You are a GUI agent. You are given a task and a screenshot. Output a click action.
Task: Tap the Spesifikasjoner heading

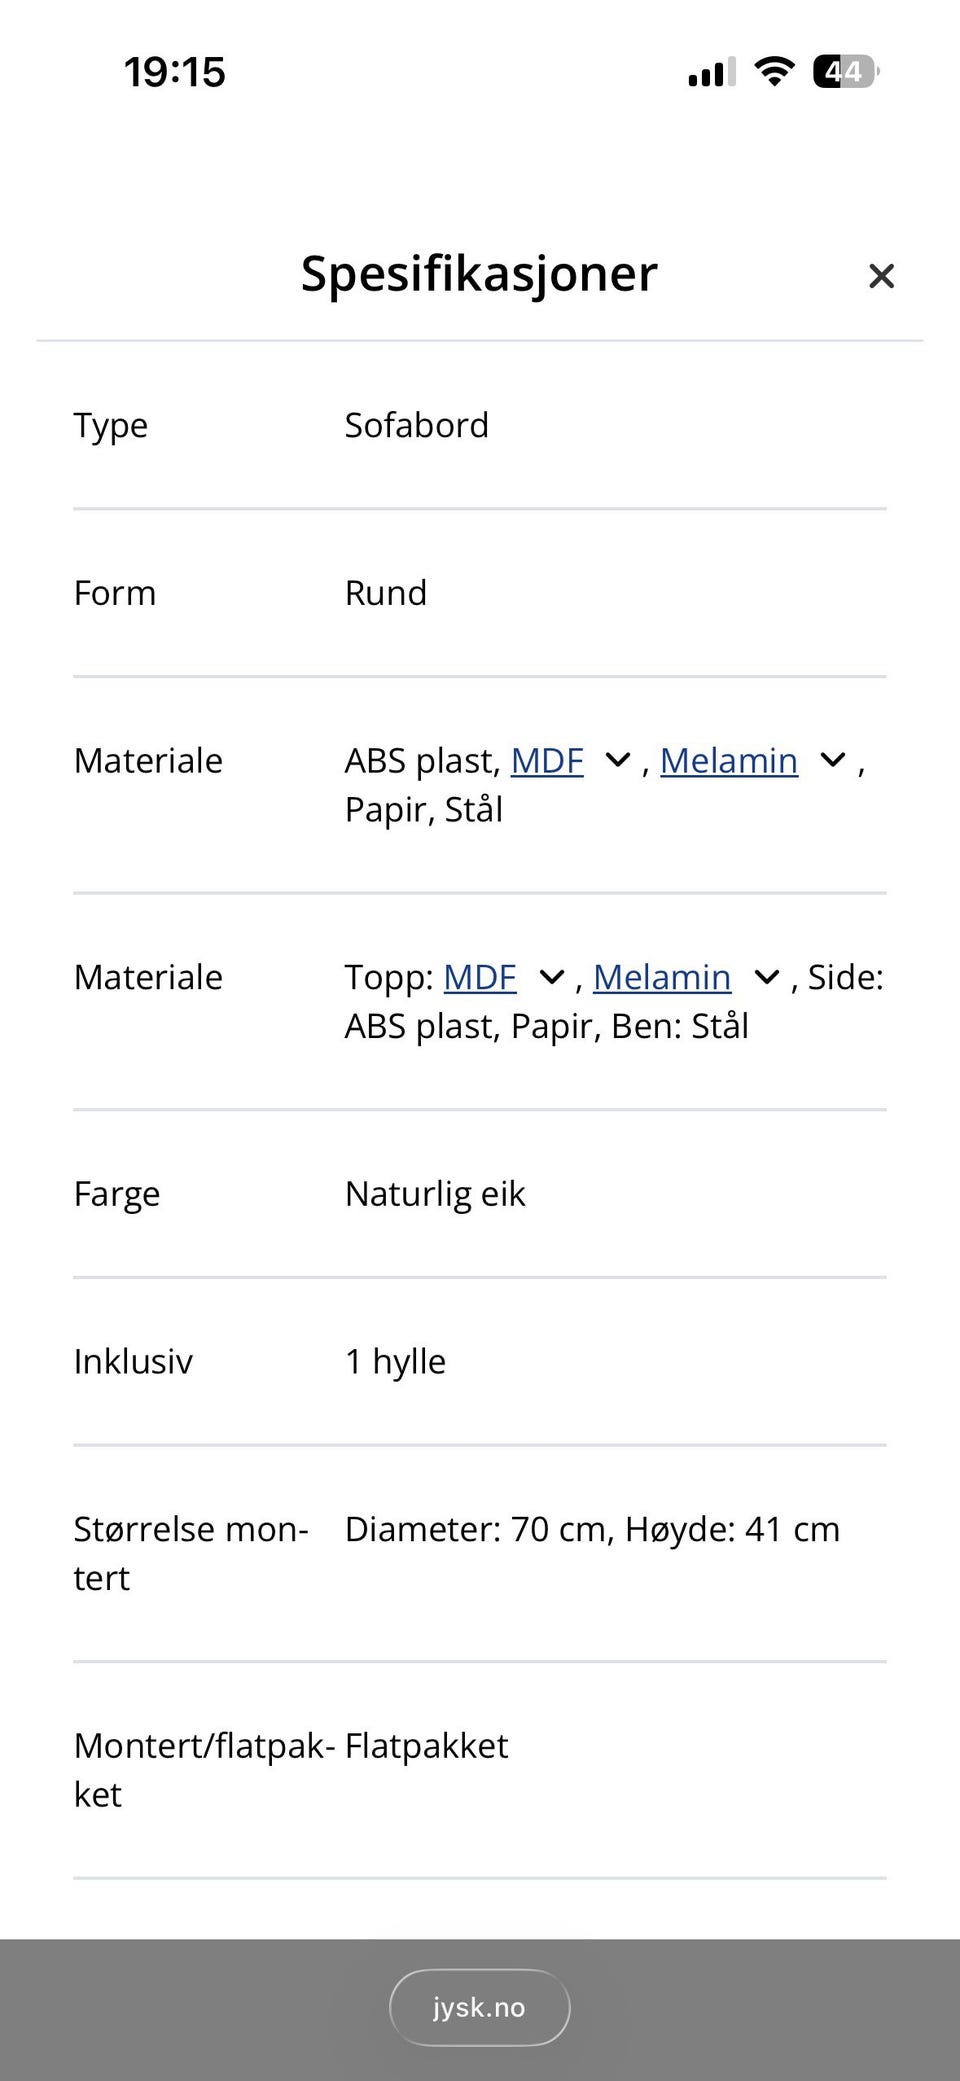click(x=479, y=273)
